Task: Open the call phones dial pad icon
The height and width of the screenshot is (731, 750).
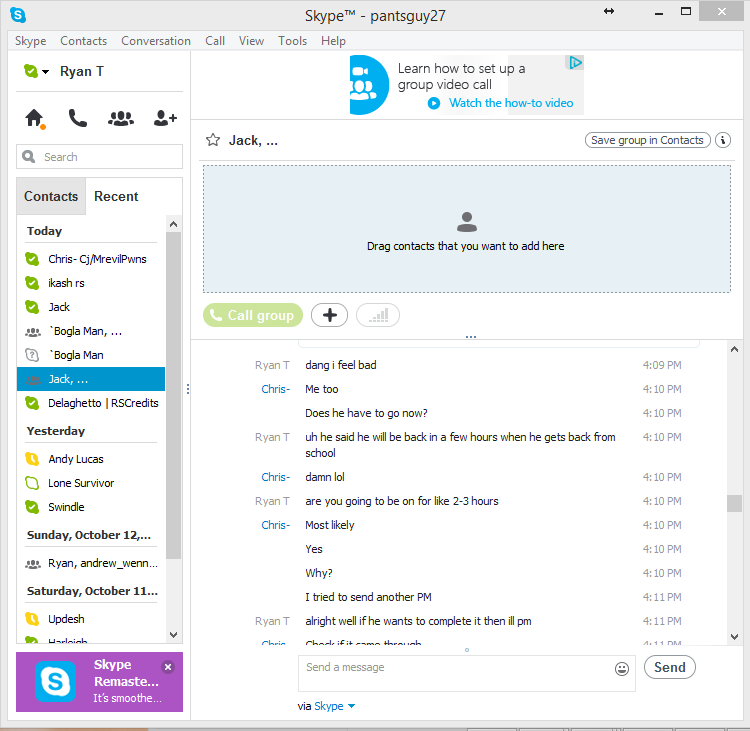Action: pyautogui.click(x=77, y=118)
